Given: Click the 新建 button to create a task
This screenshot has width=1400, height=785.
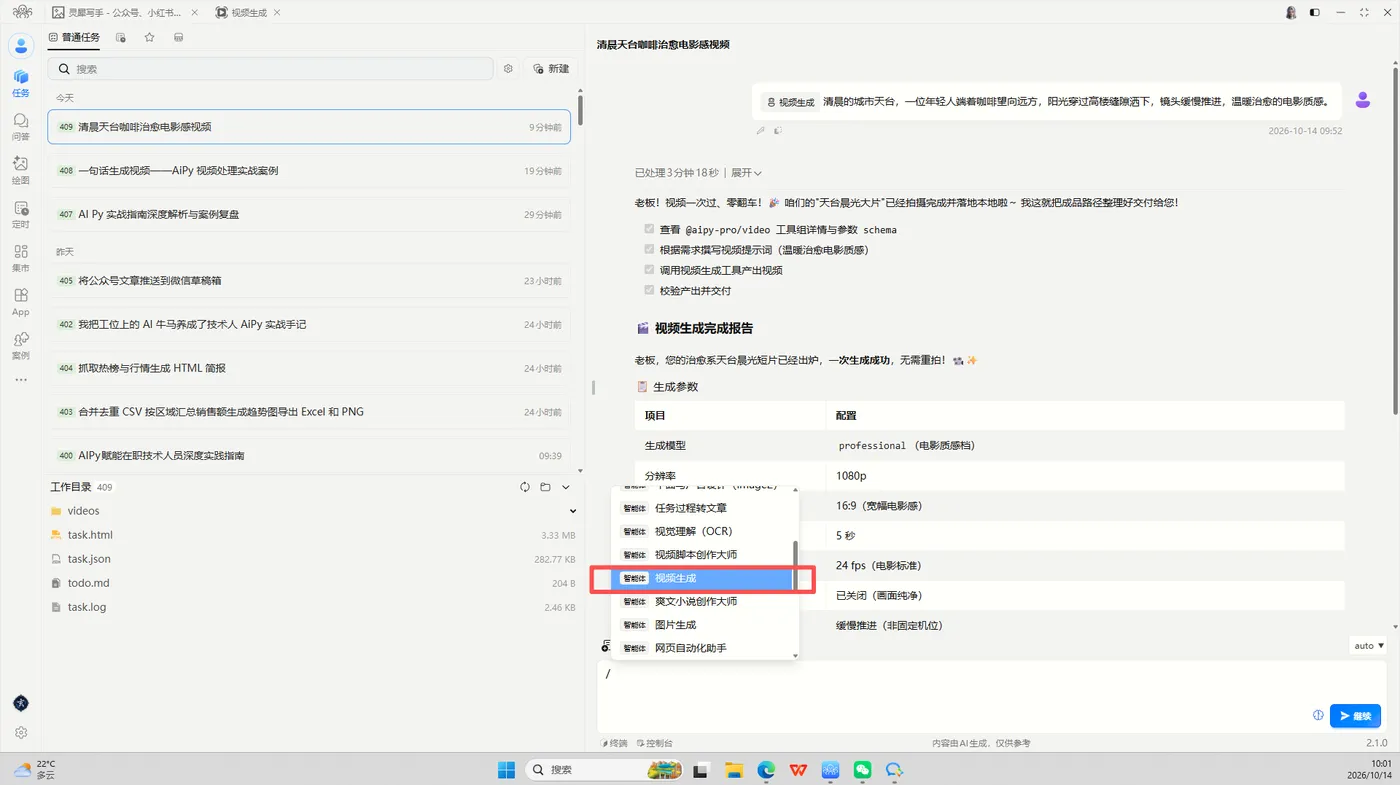Looking at the screenshot, I should point(551,69).
